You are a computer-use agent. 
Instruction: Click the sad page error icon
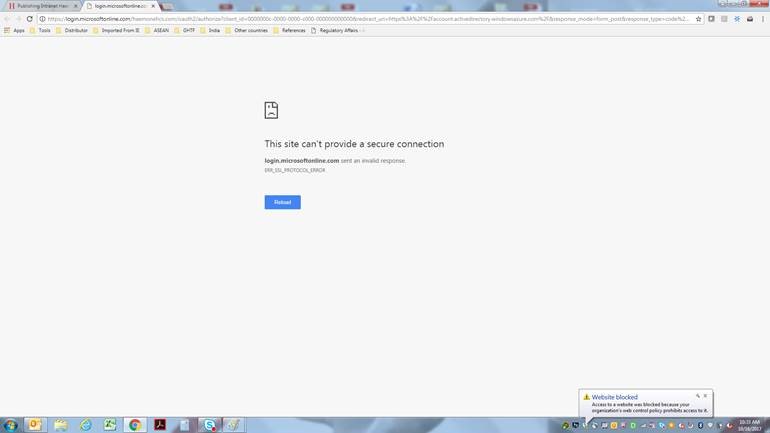click(271, 110)
